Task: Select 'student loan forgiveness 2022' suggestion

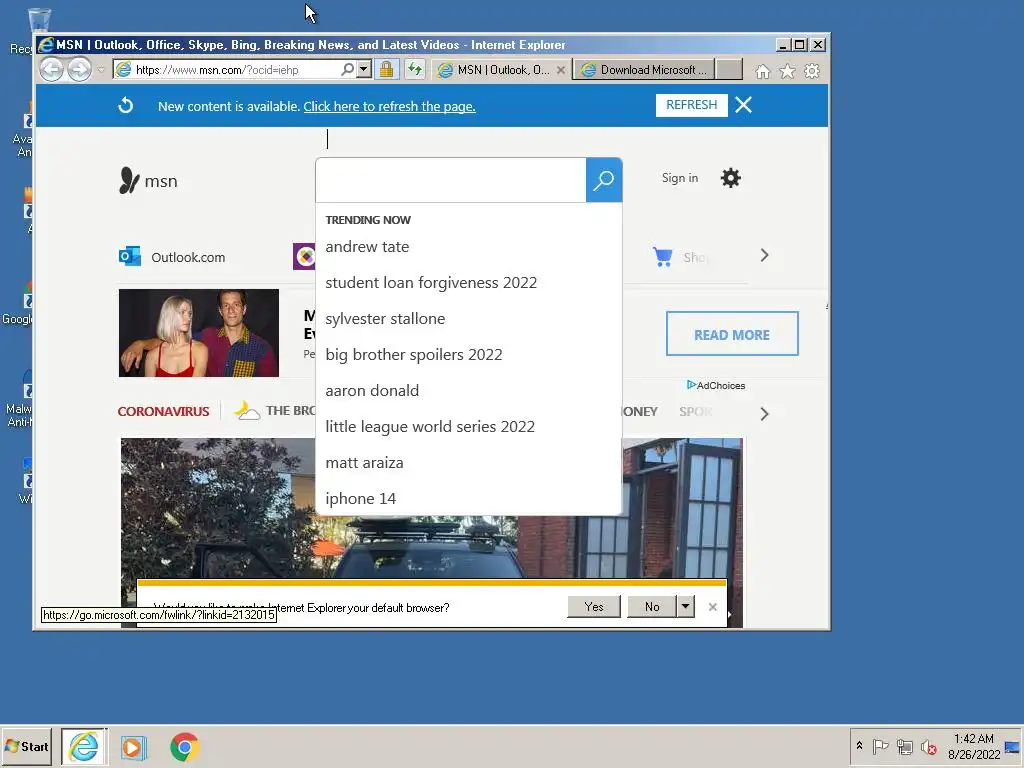Action: tap(431, 283)
